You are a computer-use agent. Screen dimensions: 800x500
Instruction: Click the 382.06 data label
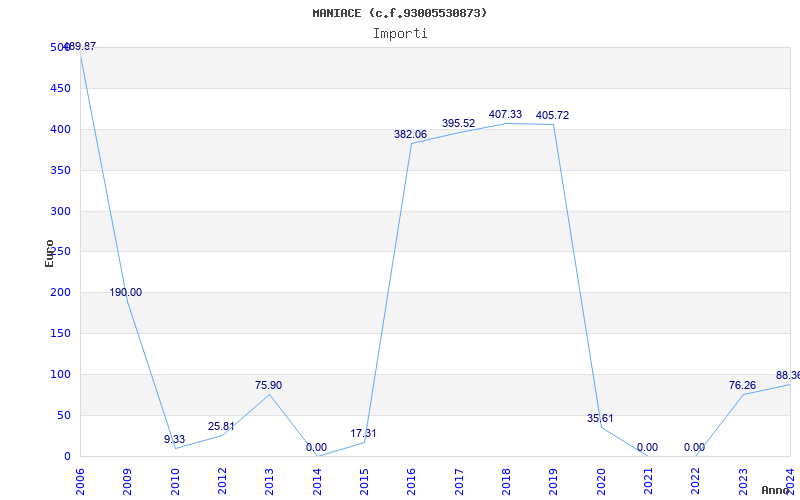tap(410, 134)
